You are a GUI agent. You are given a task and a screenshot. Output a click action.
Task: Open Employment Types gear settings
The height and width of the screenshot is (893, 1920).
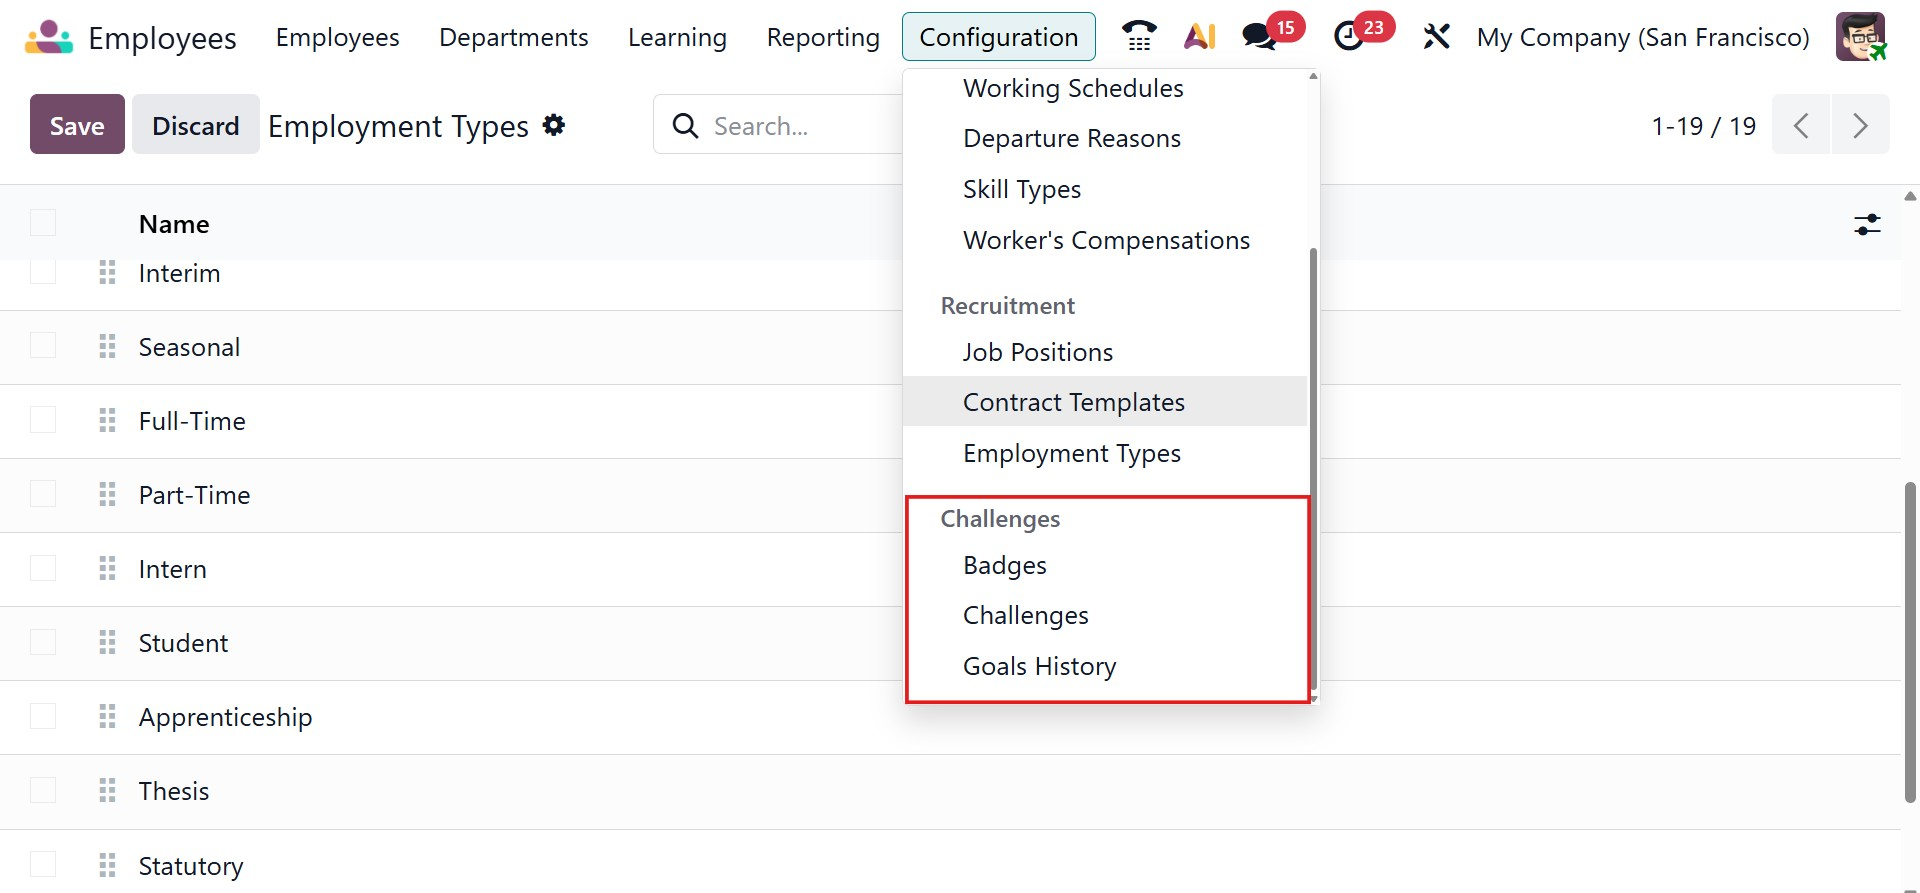[x=554, y=125]
